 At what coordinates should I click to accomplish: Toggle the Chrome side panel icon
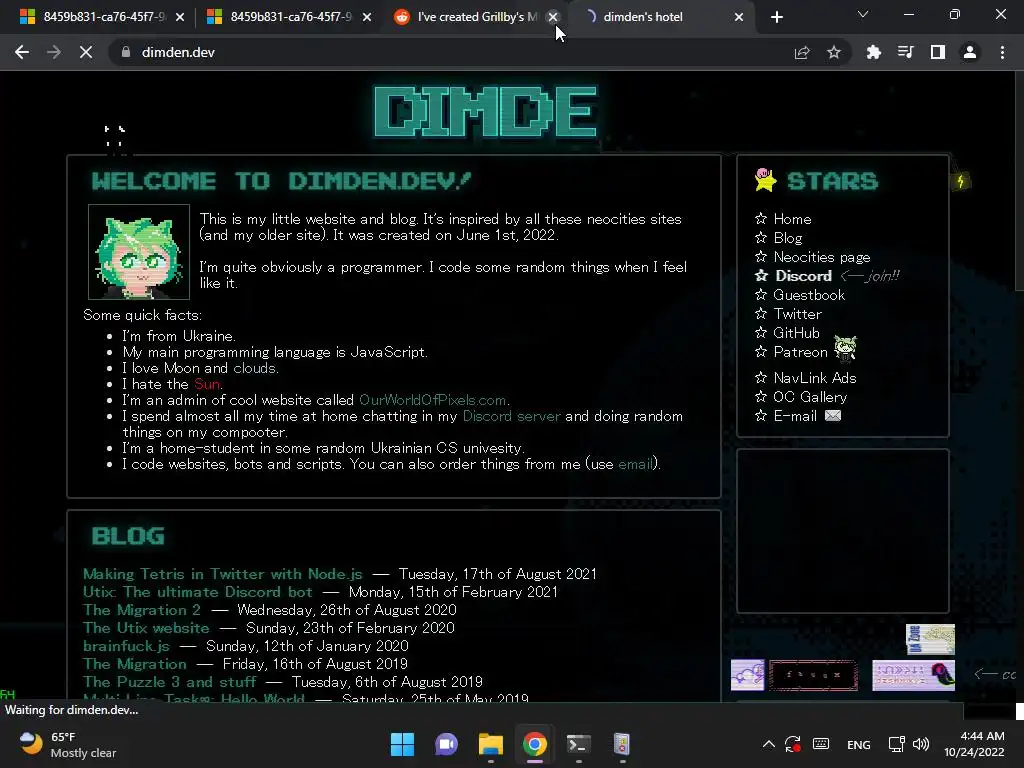(938, 52)
